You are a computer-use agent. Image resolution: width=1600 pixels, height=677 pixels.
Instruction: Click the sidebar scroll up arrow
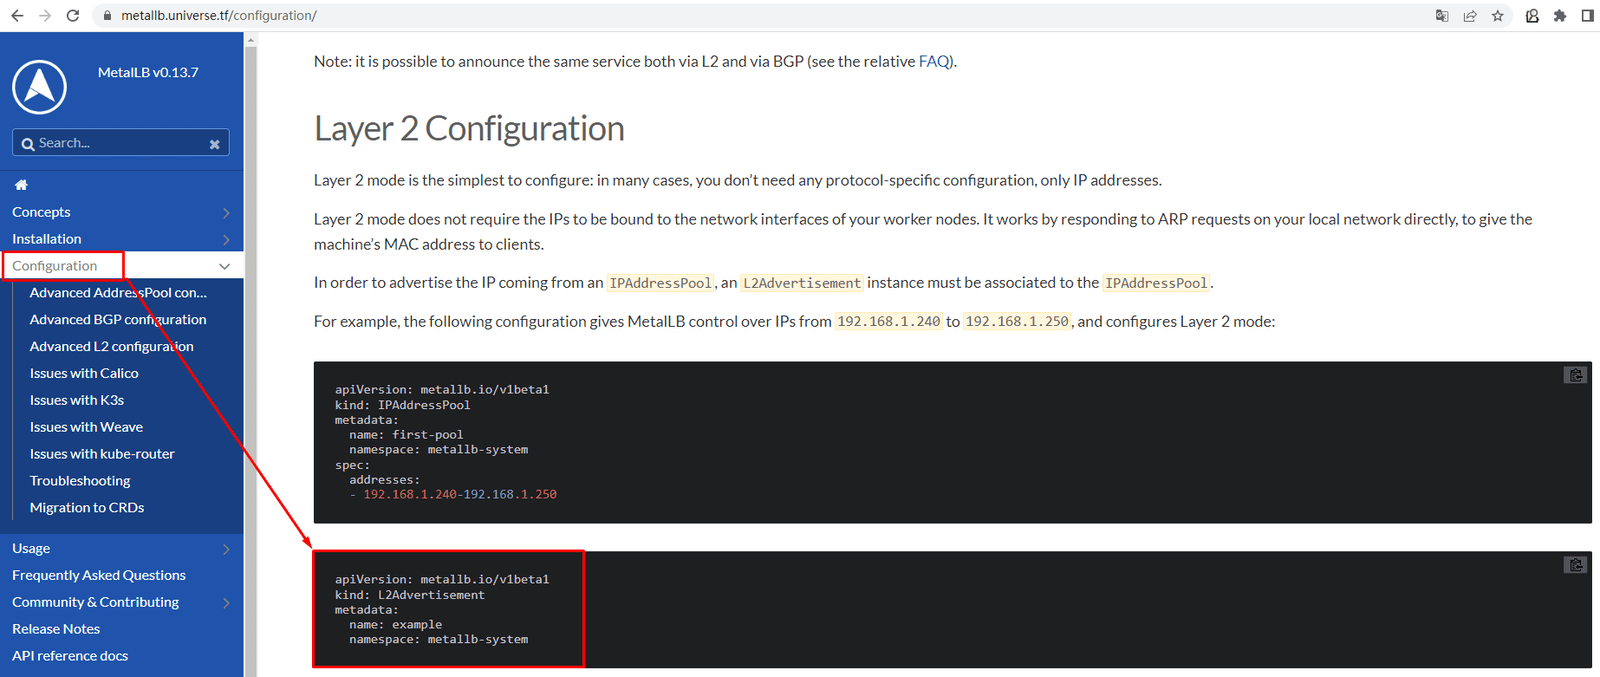click(x=251, y=40)
